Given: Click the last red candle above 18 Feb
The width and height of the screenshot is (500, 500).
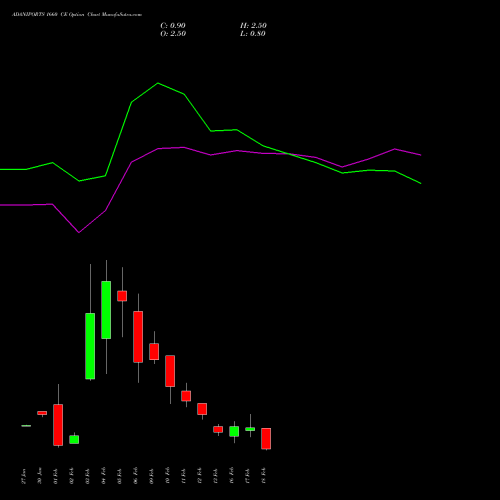Looking at the screenshot, I should tap(266, 439).
